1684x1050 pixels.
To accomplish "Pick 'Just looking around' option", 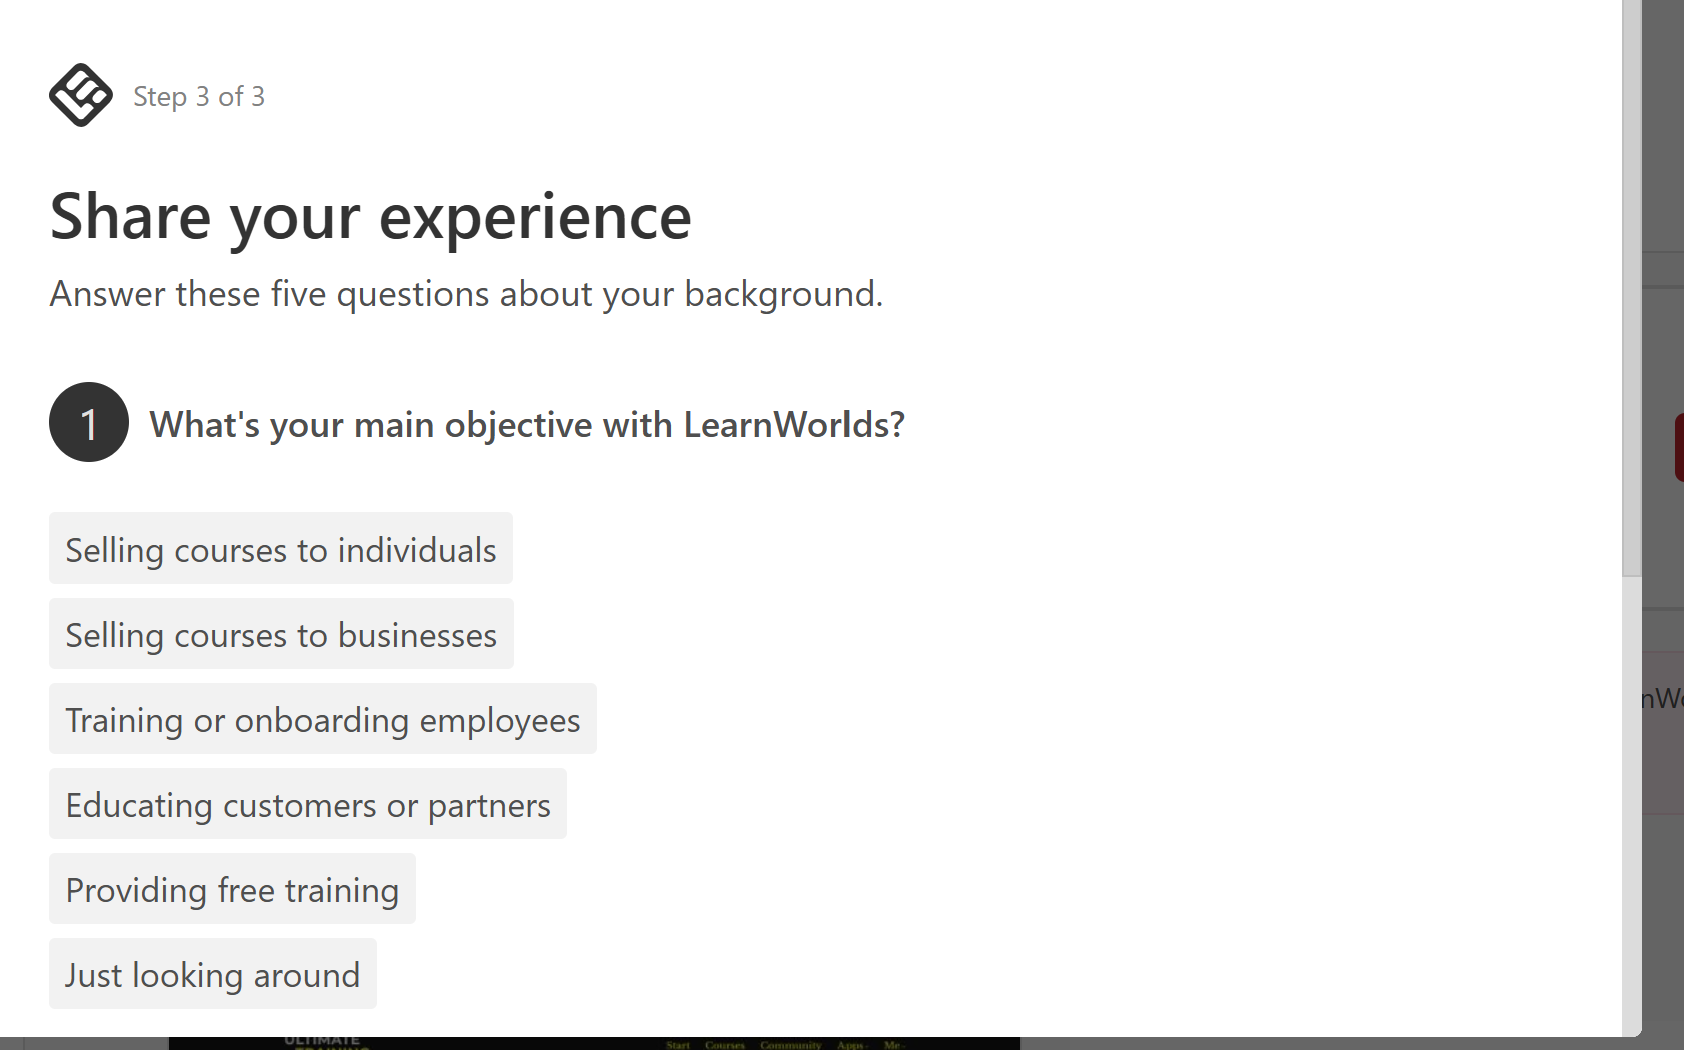I will click(x=213, y=974).
